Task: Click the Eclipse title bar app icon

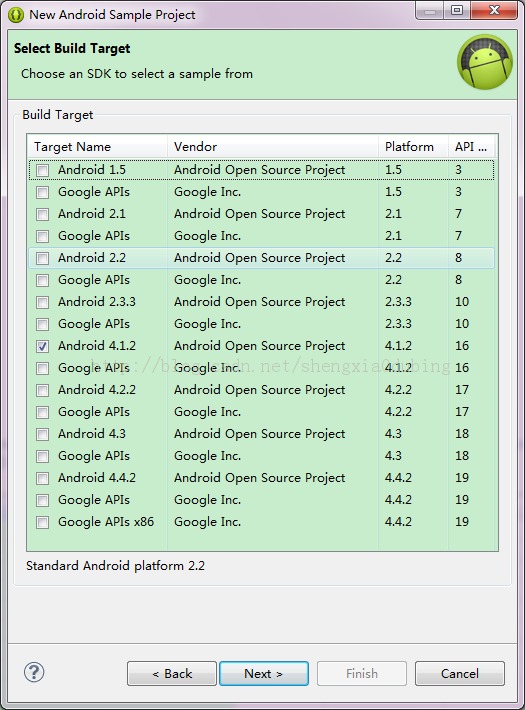Action: 16,14
